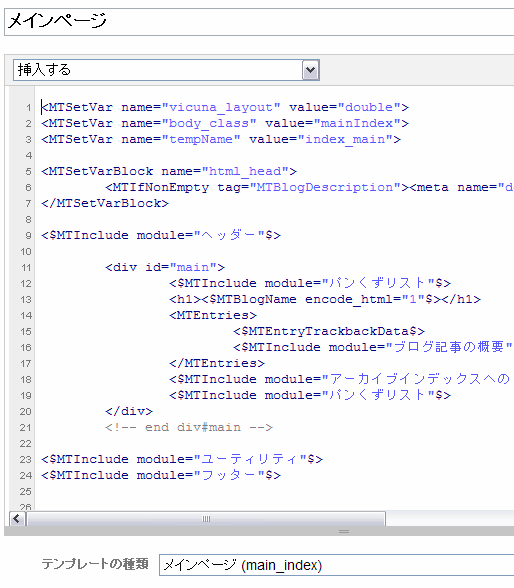Click the テンプレートの種類 main_index field
The height and width of the screenshot is (588, 514).
(337, 565)
